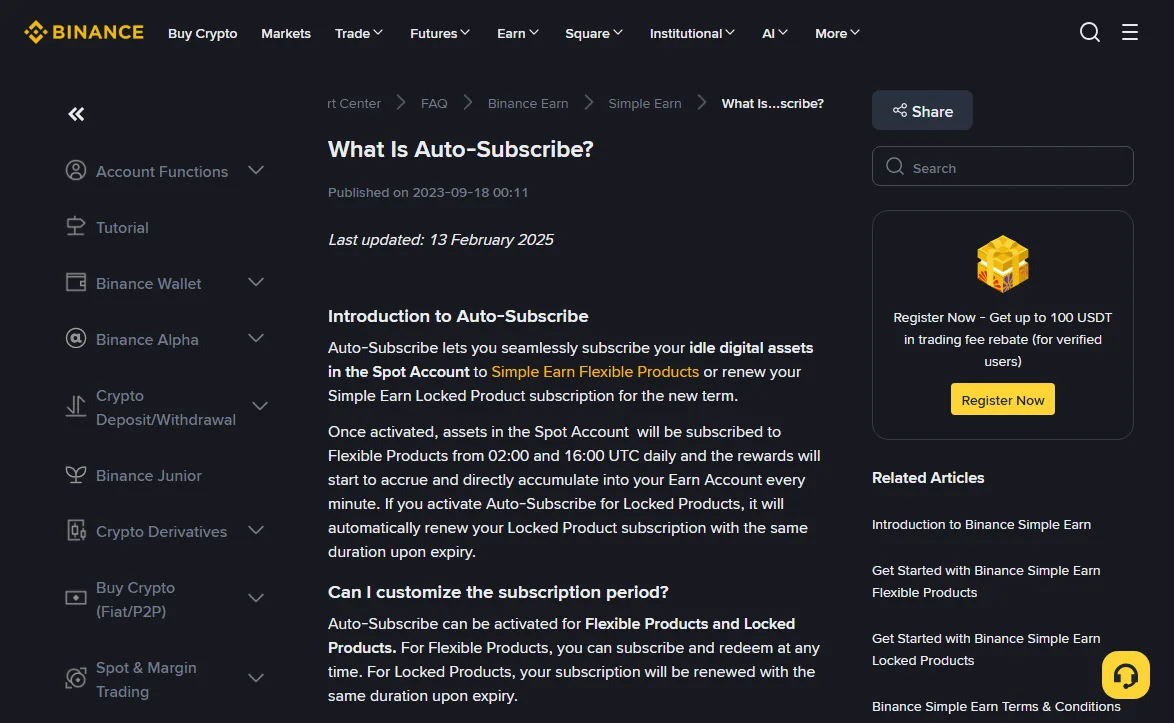
Task: Click the Binance logo
Action: pos(84,32)
